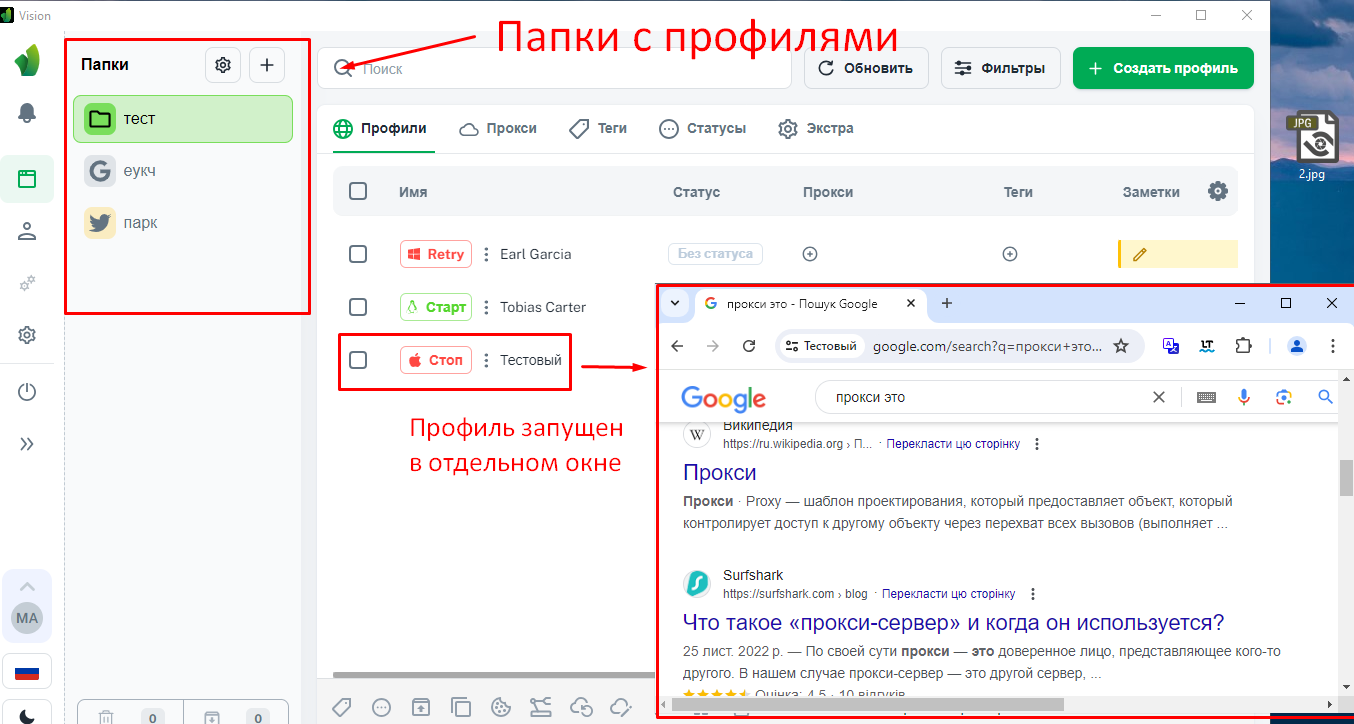The image size is (1354, 724).
Task: Click the cloud restore icon in bottom toolbar
Action: coord(581,707)
